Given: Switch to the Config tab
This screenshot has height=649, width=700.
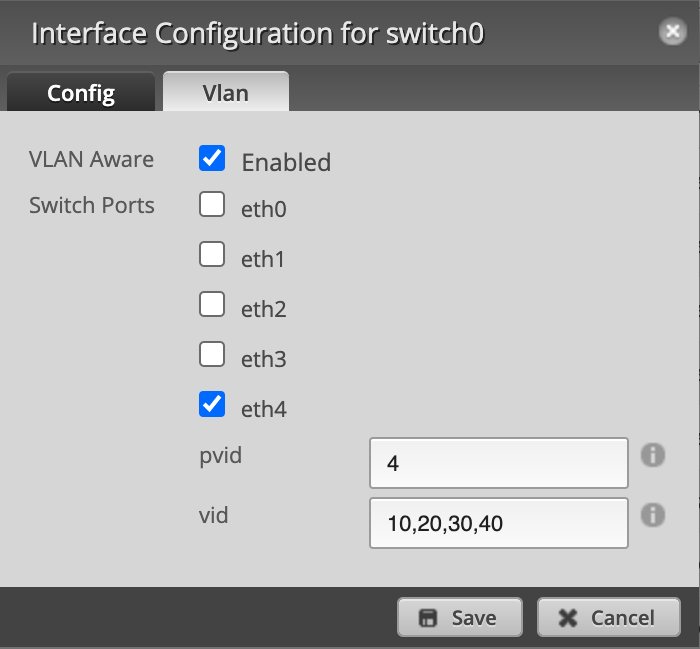Looking at the screenshot, I should coord(81,92).
